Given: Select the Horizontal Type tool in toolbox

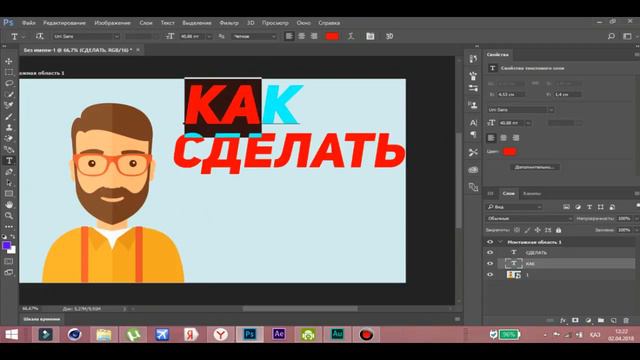Looking at the screenshot, I should 9,161.
